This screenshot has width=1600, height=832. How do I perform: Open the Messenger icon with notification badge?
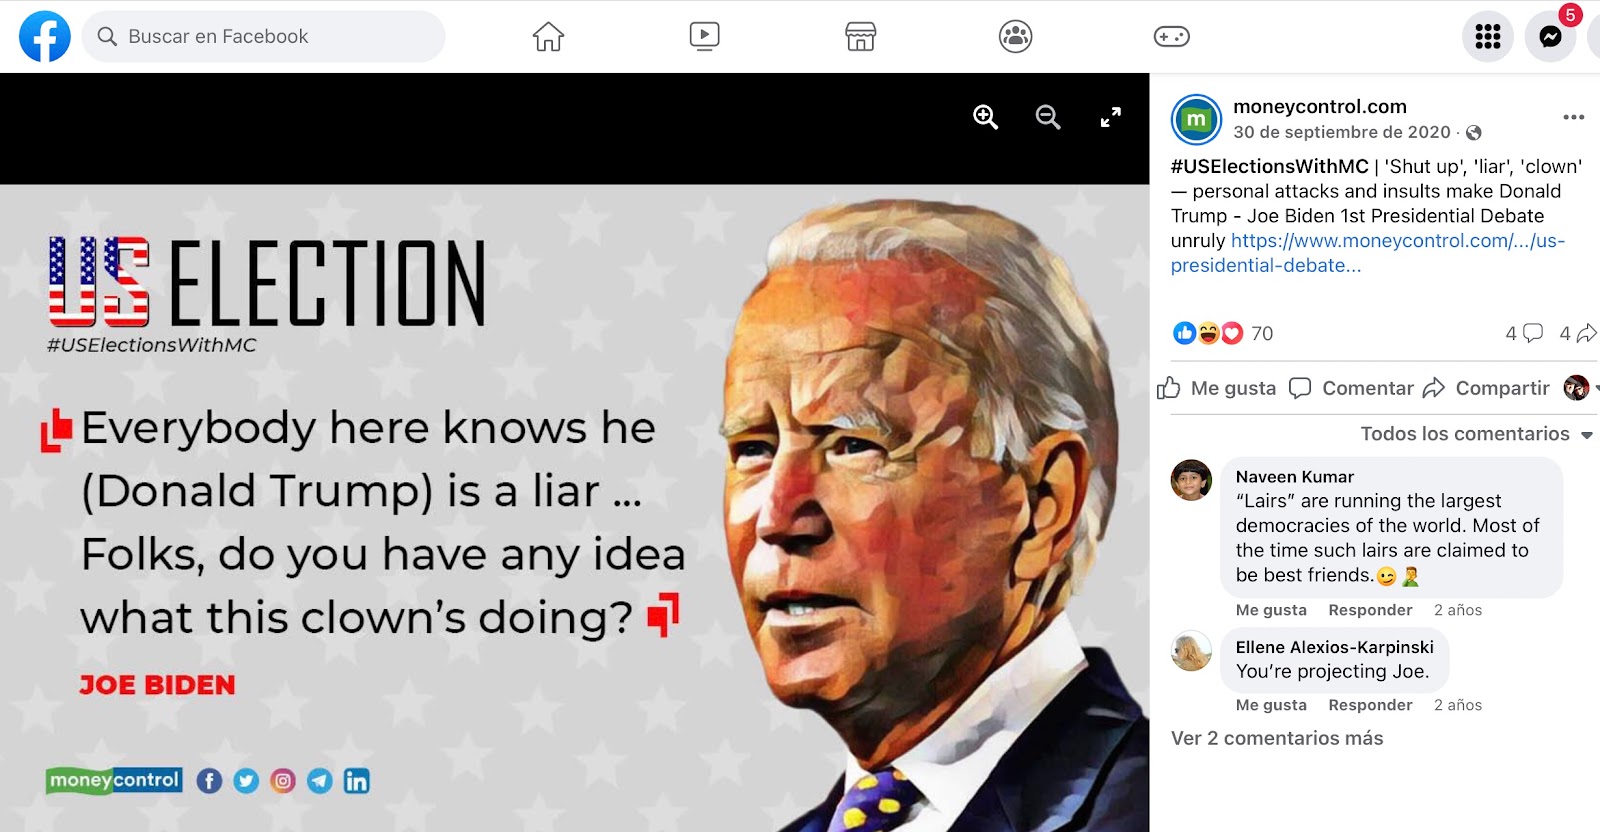pyautogui.click(x=1550, y=37)
